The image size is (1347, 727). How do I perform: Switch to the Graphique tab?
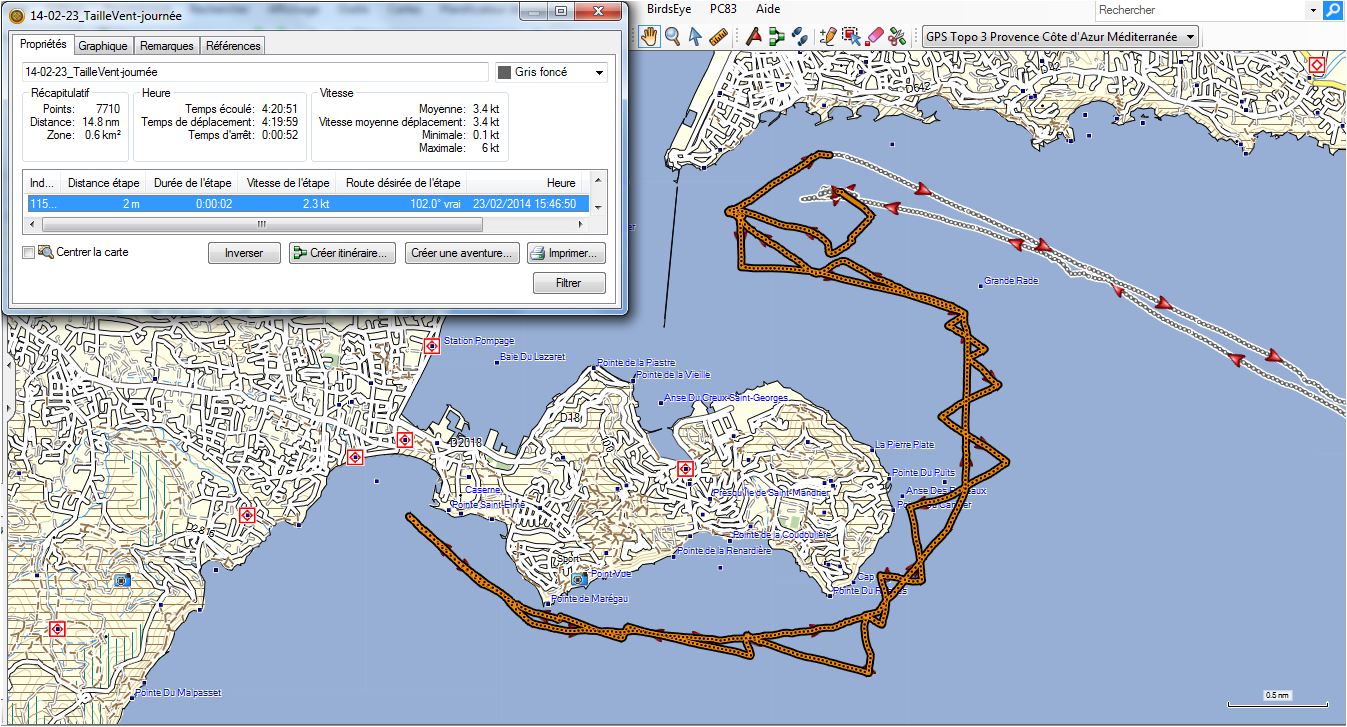pos(103,46)
